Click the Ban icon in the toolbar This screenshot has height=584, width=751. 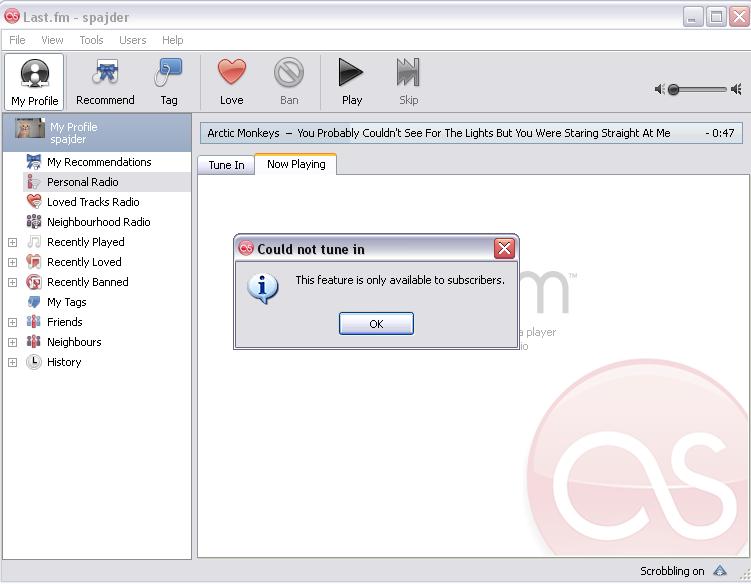[289, 72]
